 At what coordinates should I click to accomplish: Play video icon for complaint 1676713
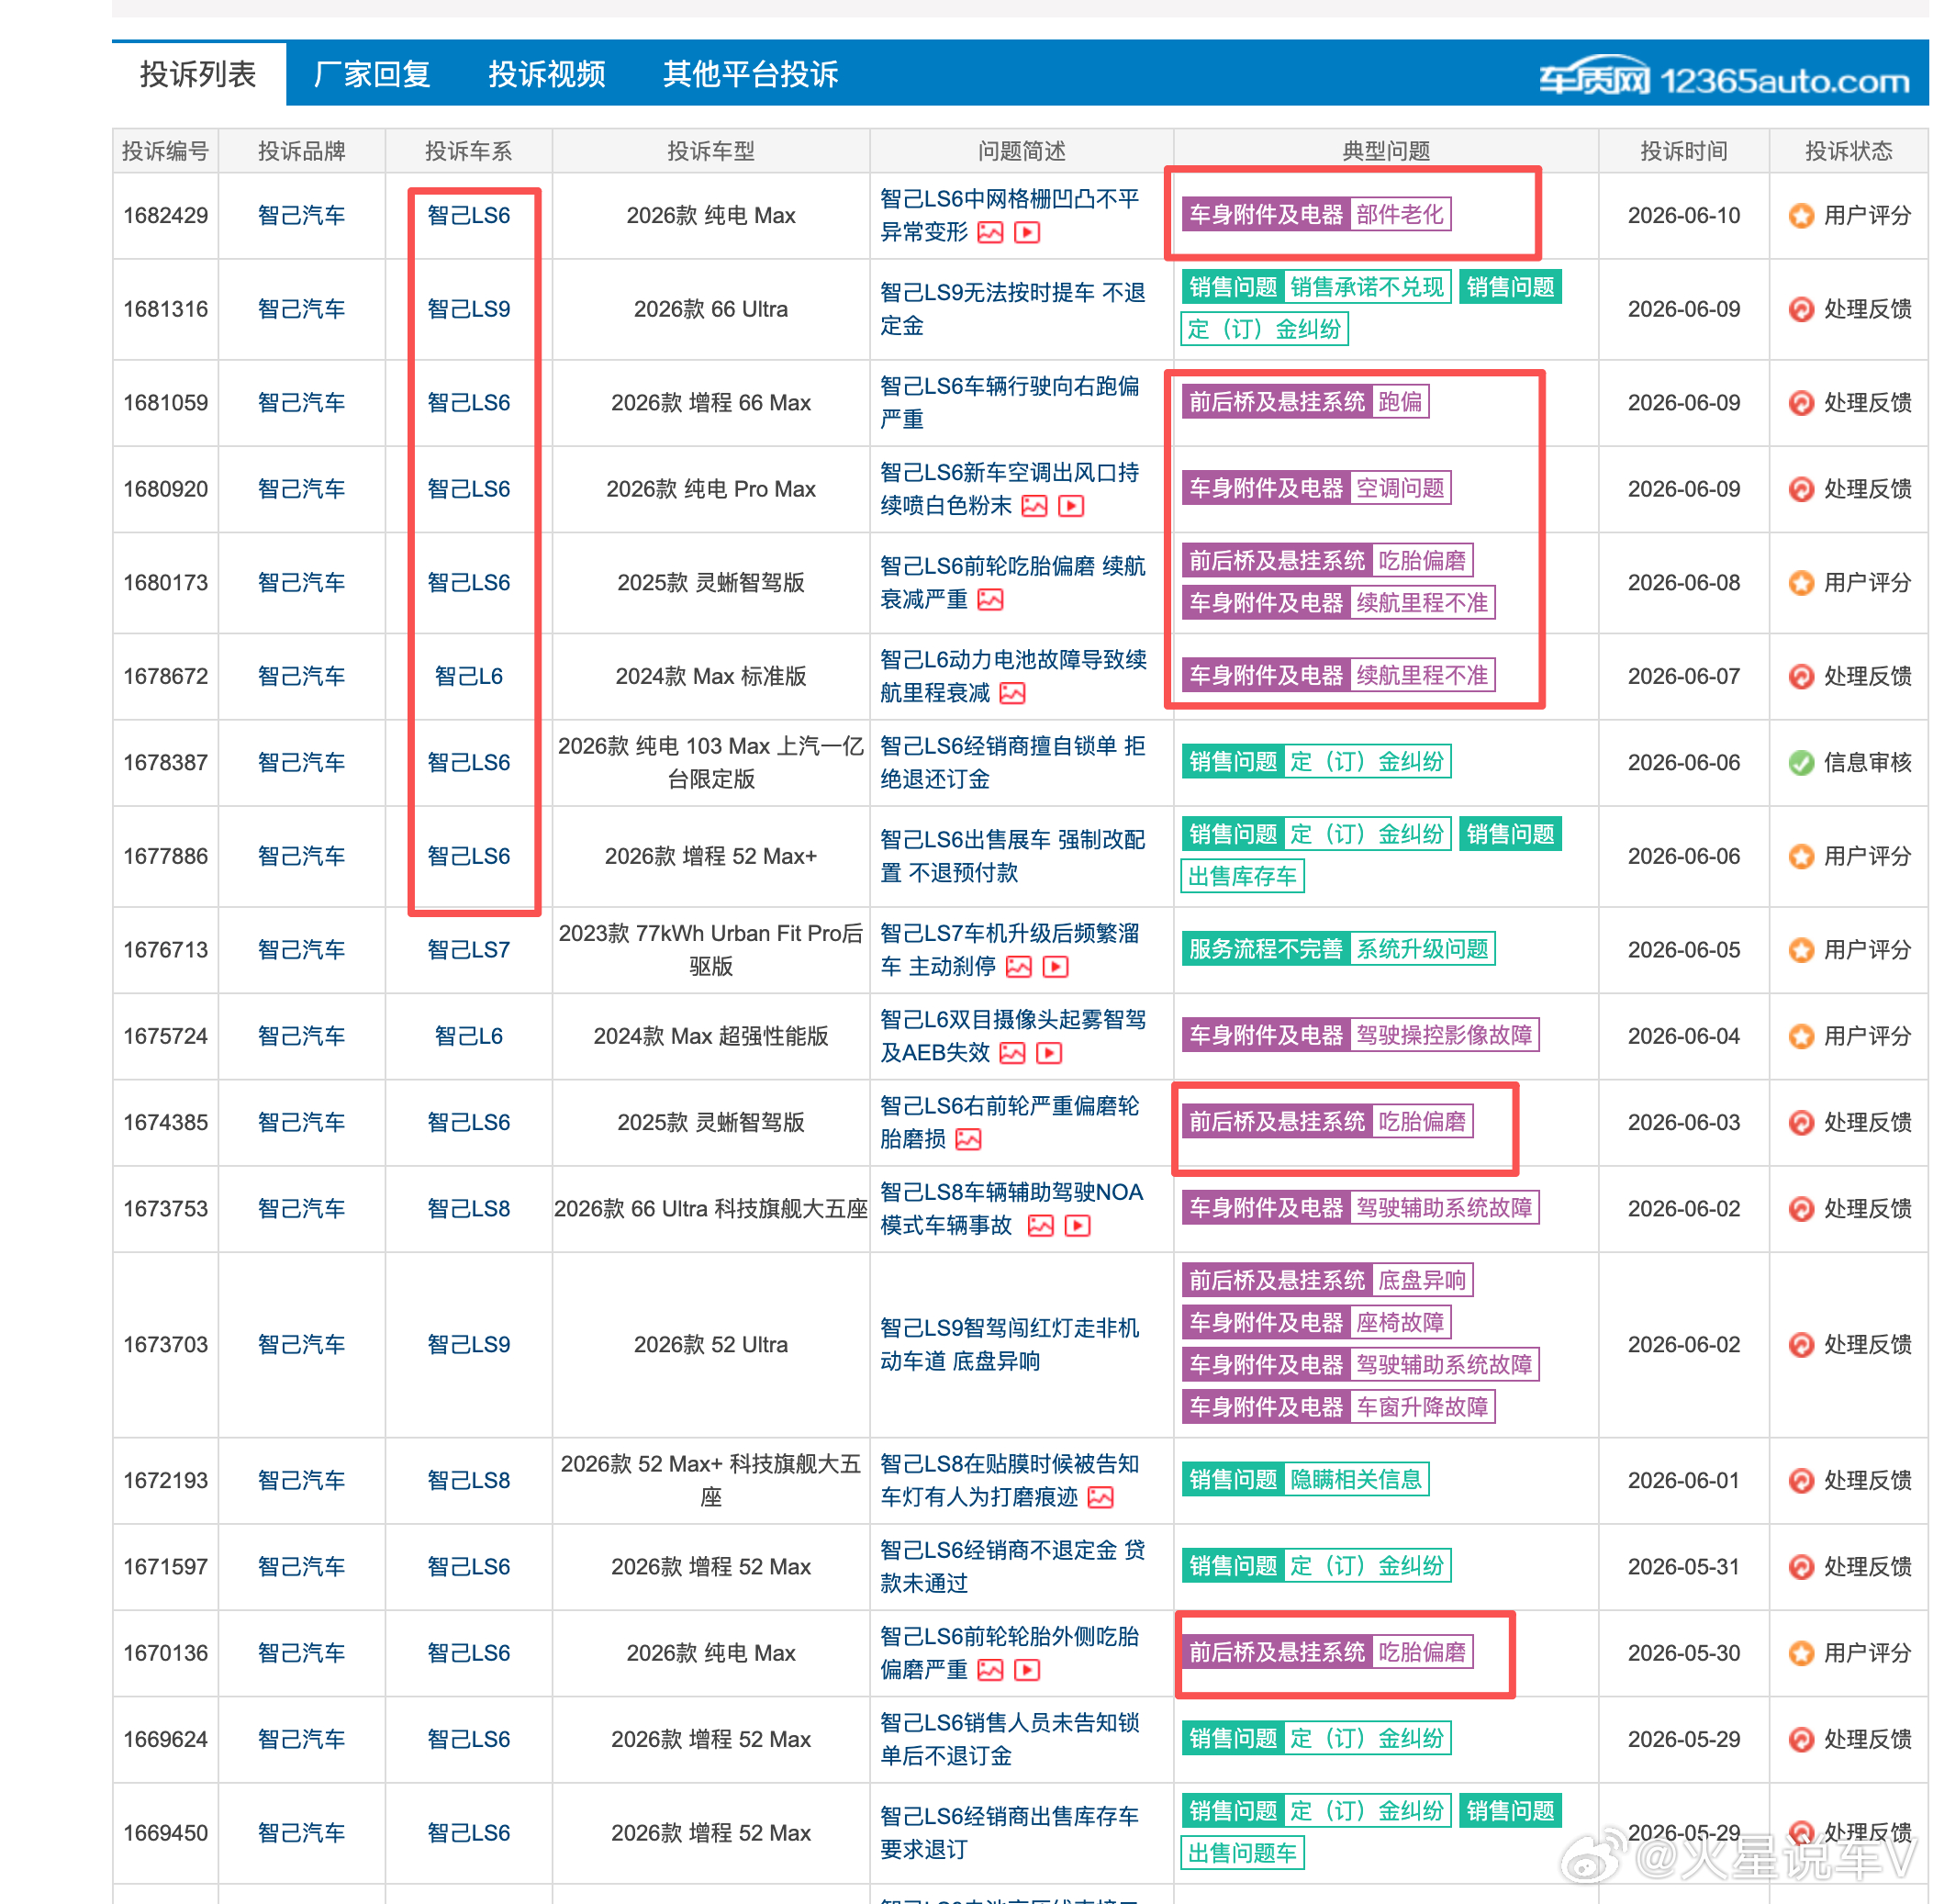1056,967
